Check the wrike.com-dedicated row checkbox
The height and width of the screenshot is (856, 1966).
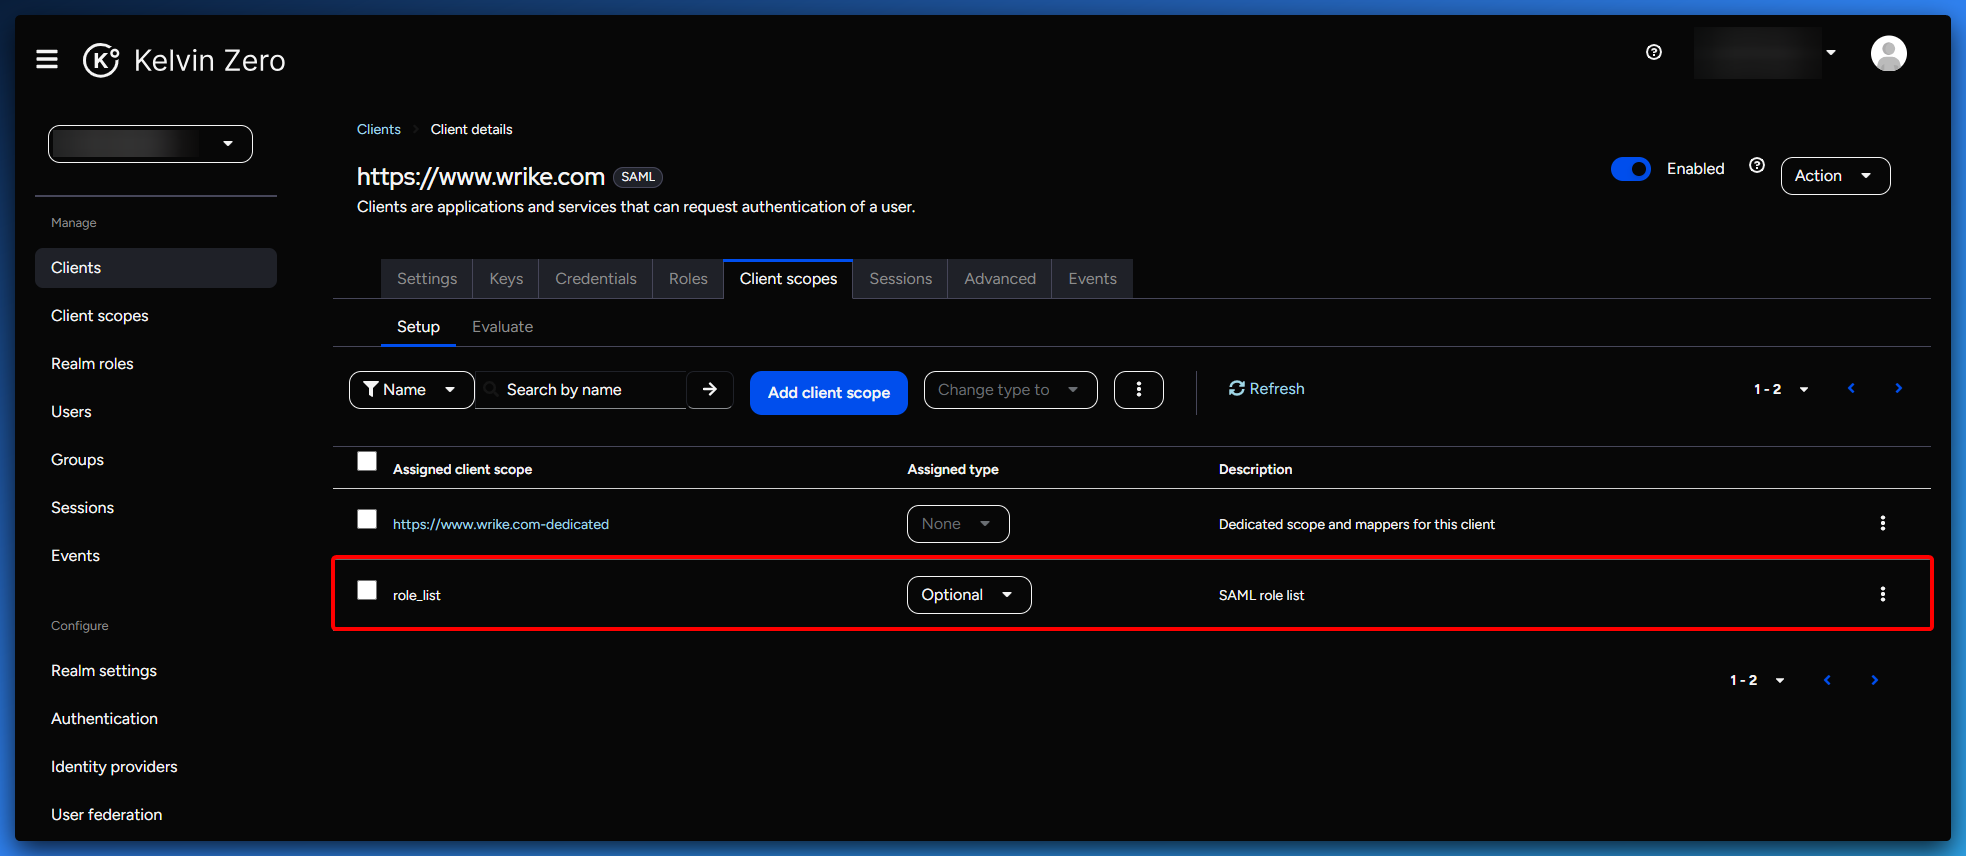[x=367, y=519]
